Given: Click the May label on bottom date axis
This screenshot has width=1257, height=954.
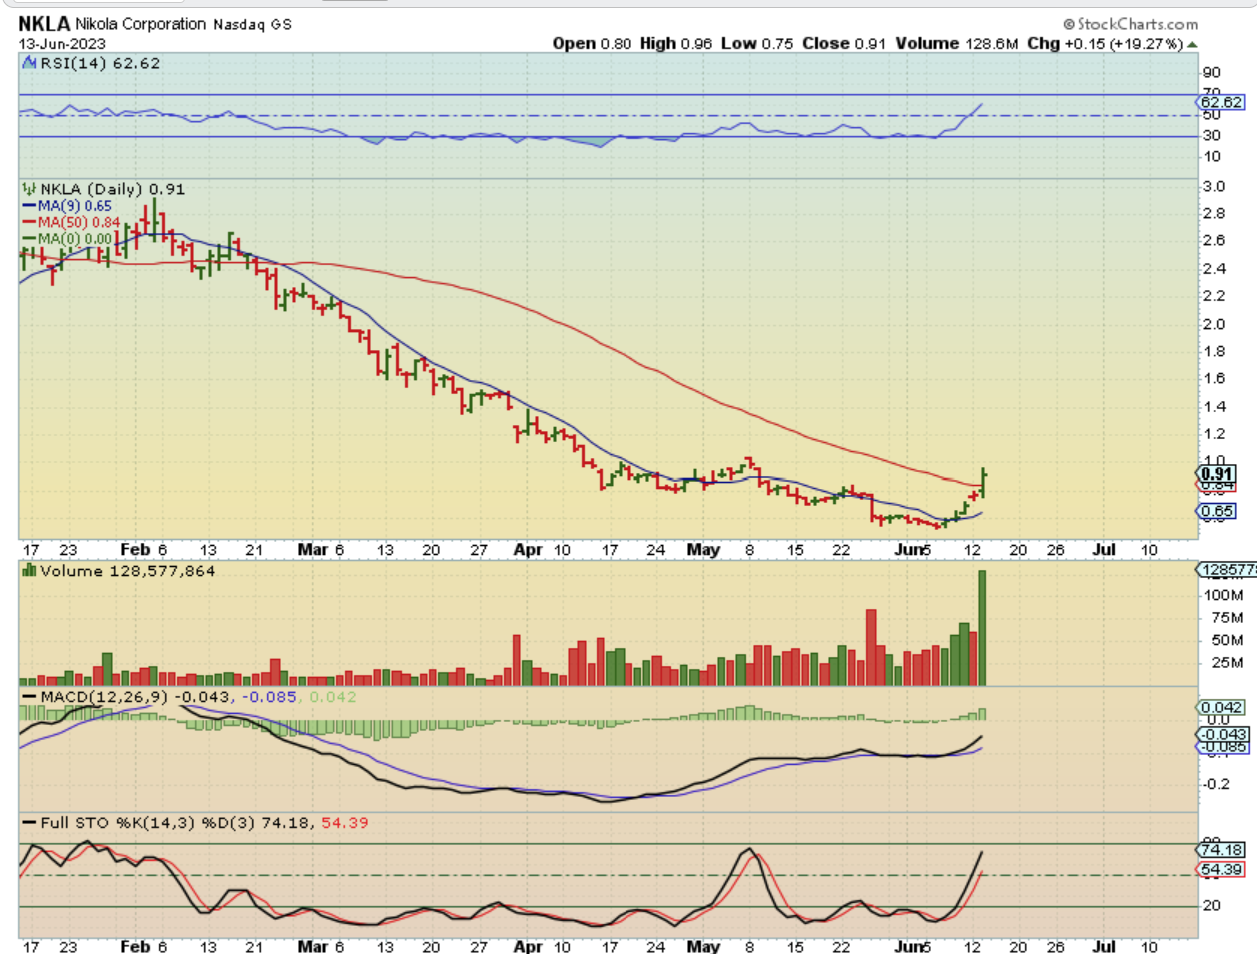Looking at the screenshot, I should click(x=703, y=945).
